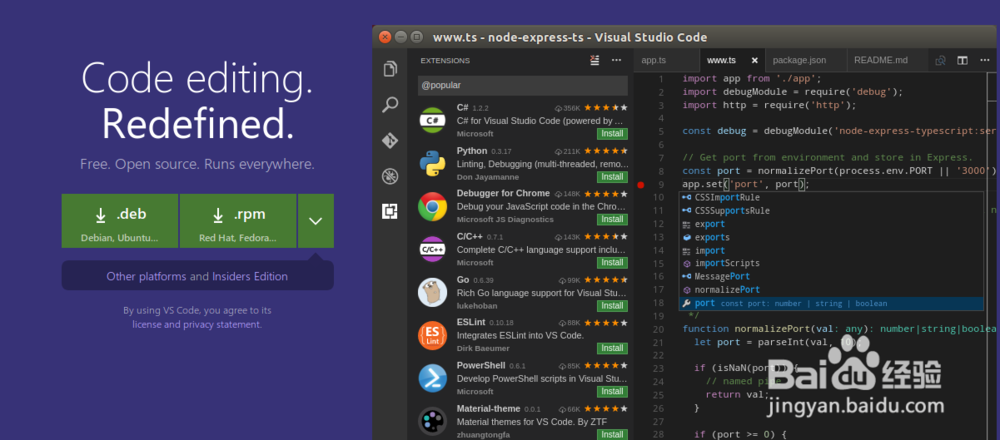Viewport: 1000px width, 440px height.
Task: Click the Debugger for Chrome logo
Action: point(432,206)
